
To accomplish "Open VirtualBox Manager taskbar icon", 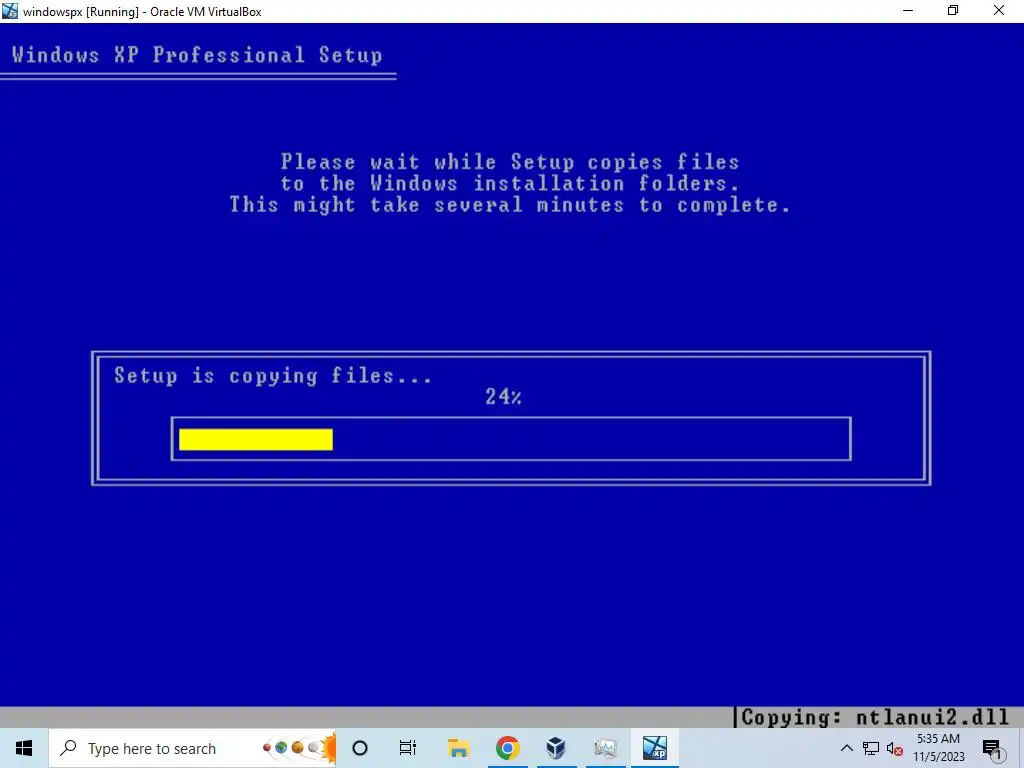I will pos(556,748).
